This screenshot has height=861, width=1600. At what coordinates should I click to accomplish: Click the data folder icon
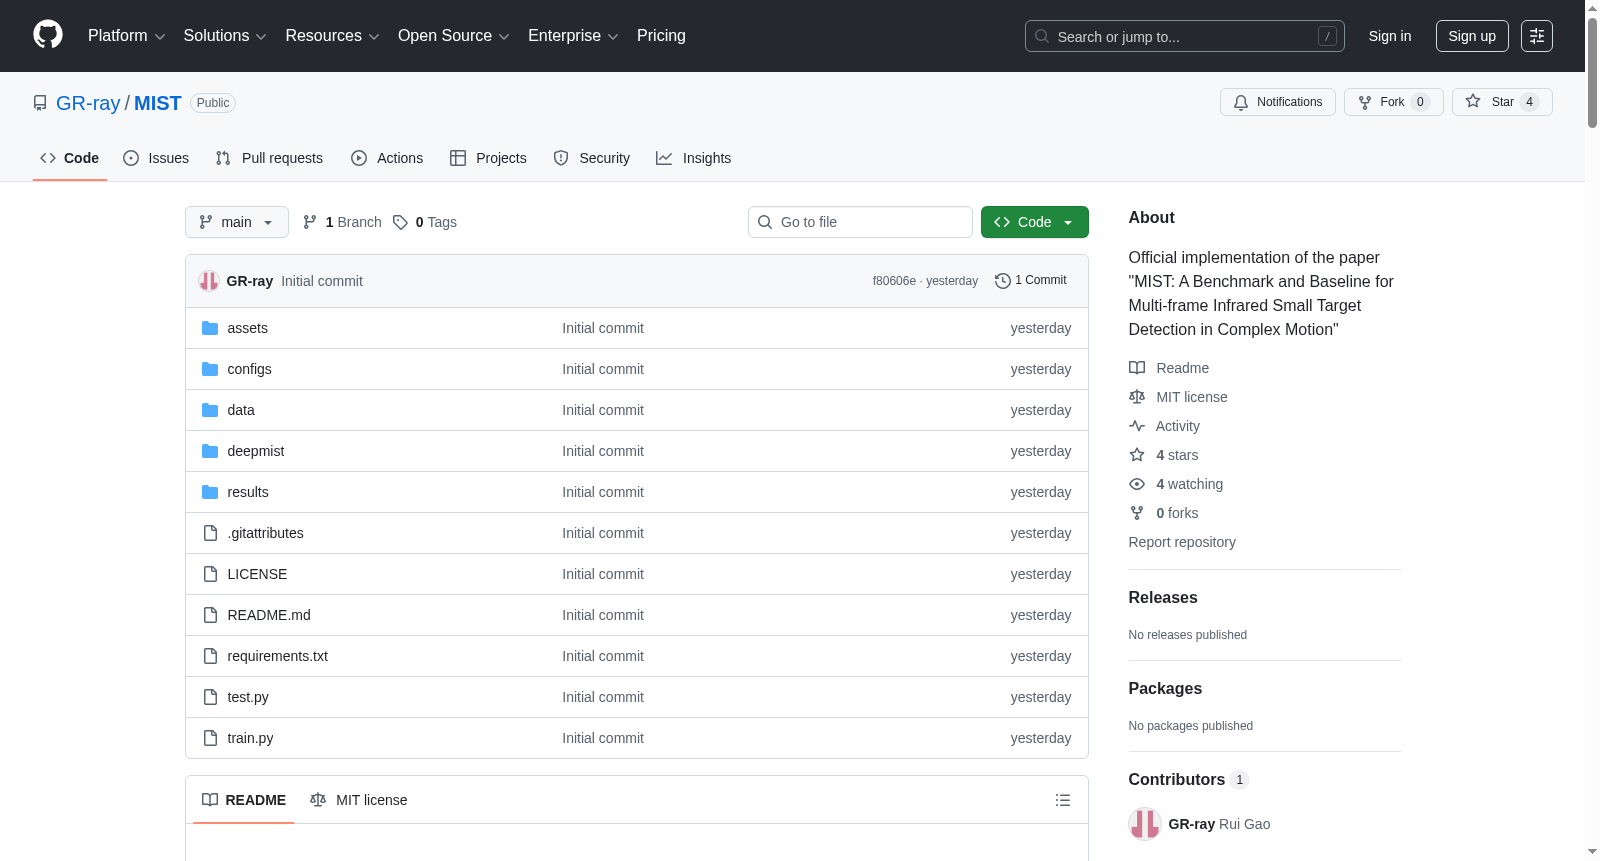pos(210,410)
